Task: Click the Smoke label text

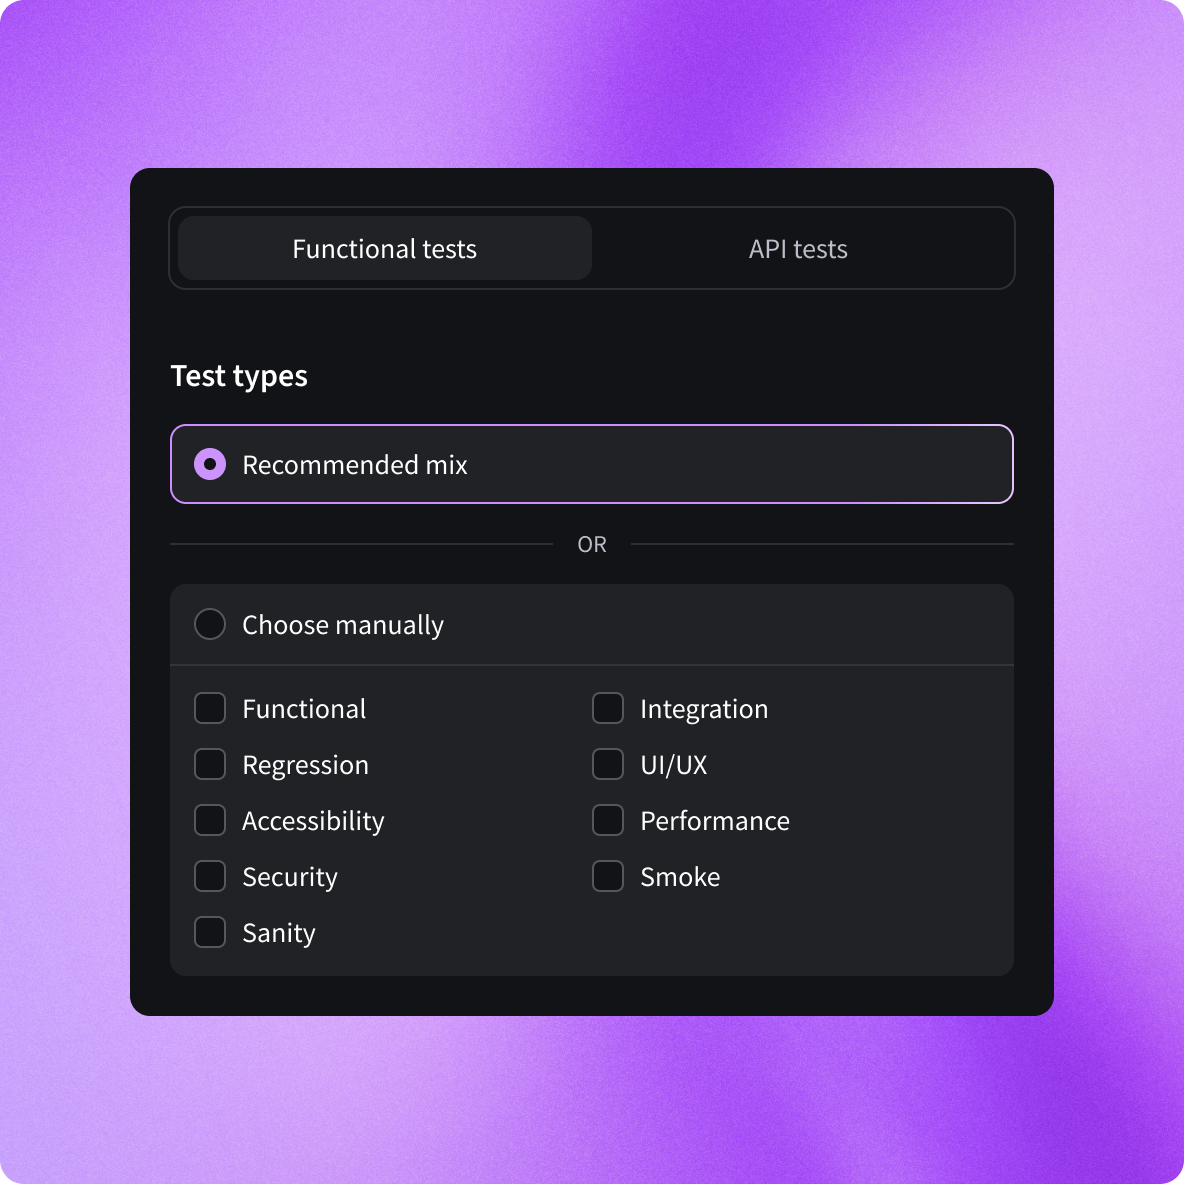Action: pos(680,876)
